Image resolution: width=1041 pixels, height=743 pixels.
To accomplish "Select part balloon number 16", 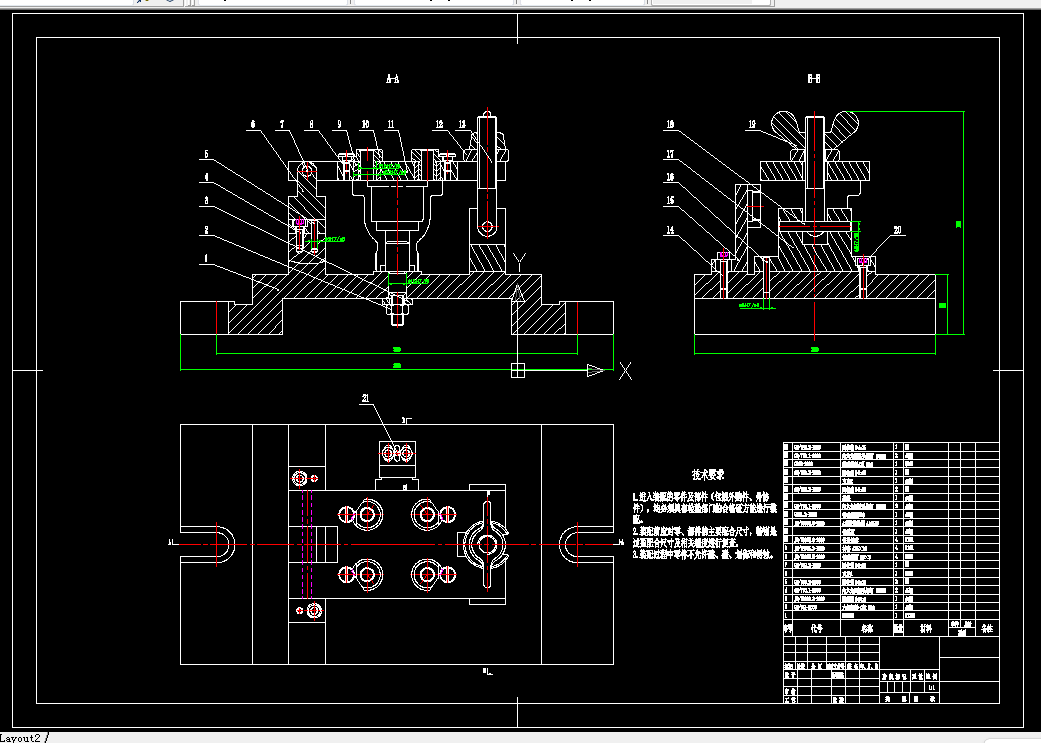I will (x=670, y=177).
